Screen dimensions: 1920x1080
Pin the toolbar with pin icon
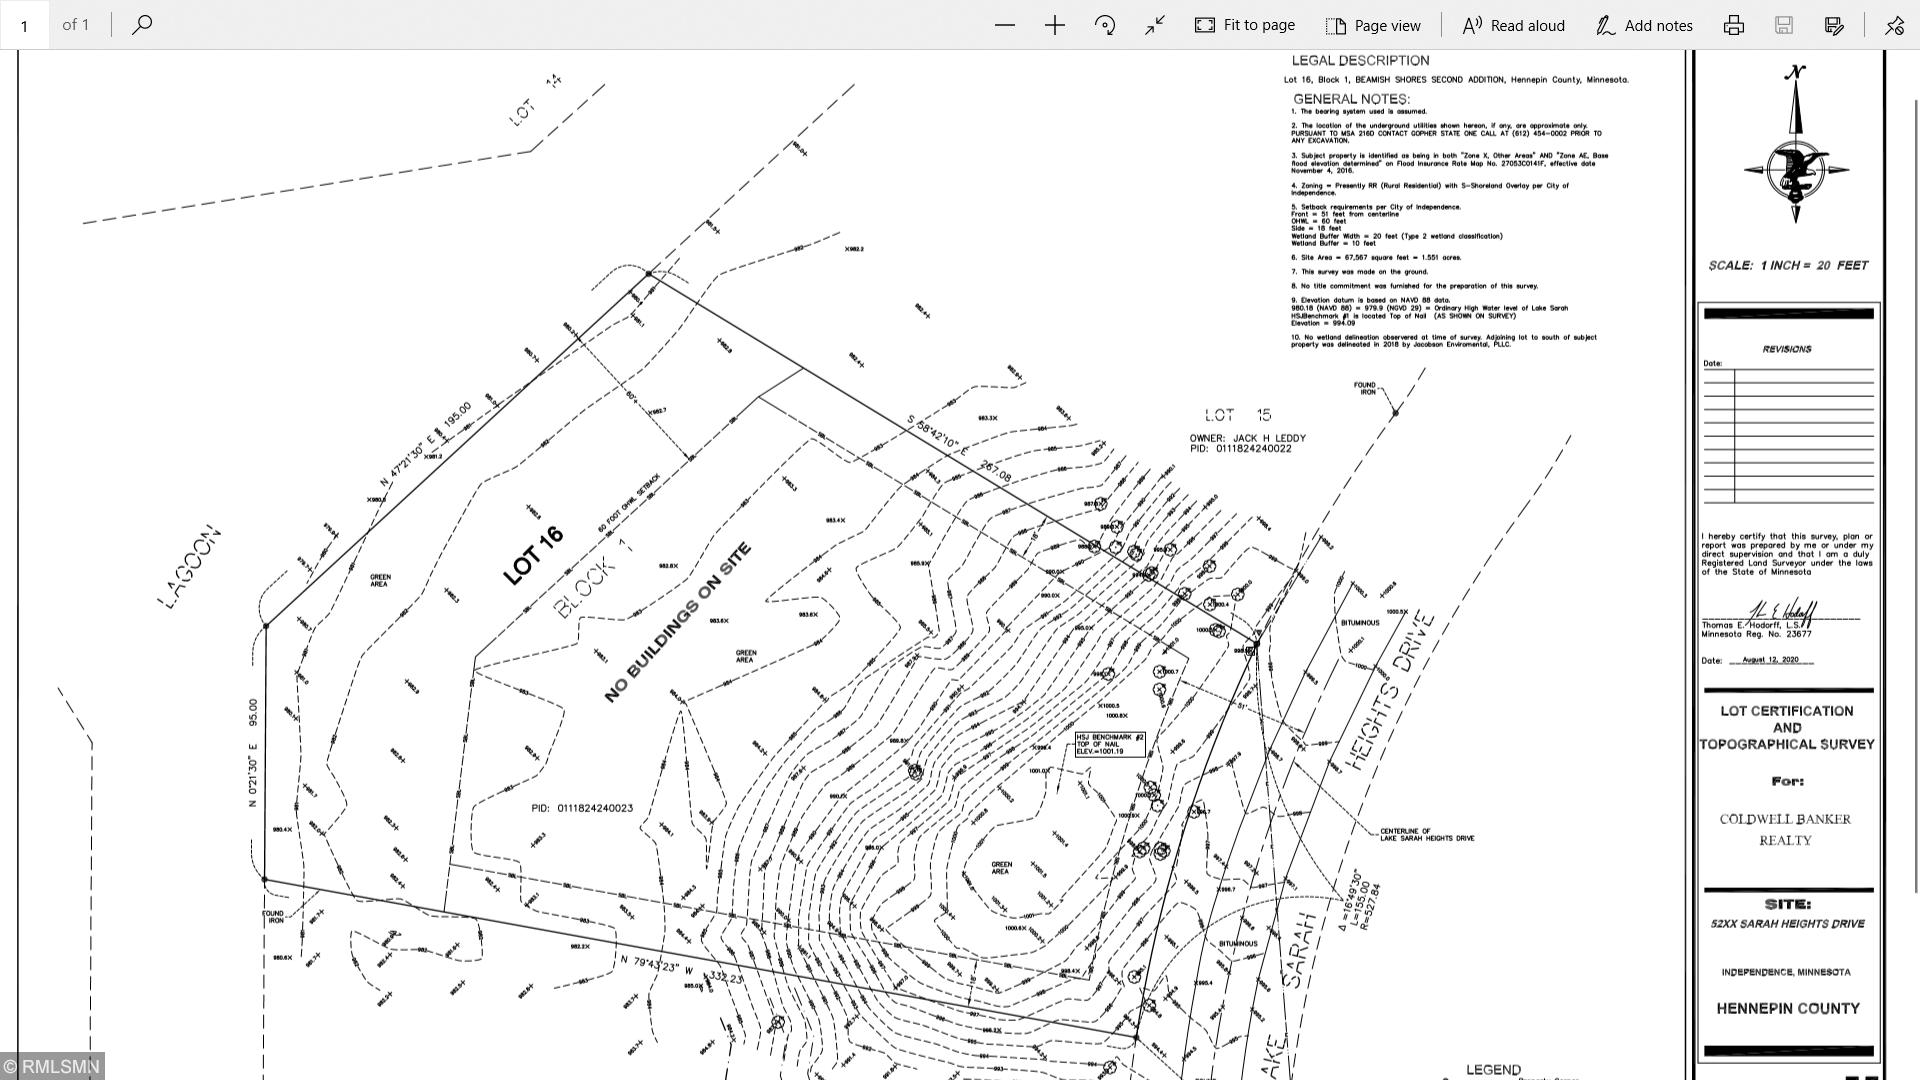[1894, 25]
